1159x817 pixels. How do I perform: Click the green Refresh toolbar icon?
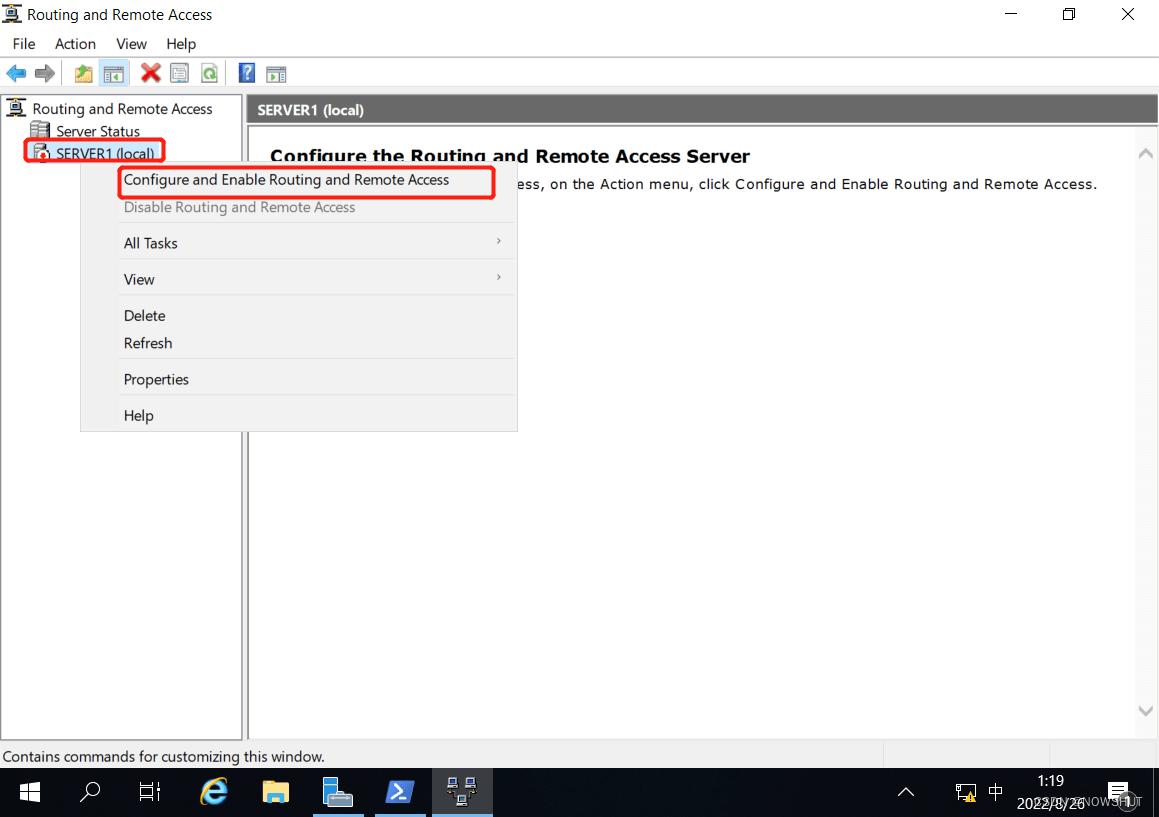pos(210,73)
